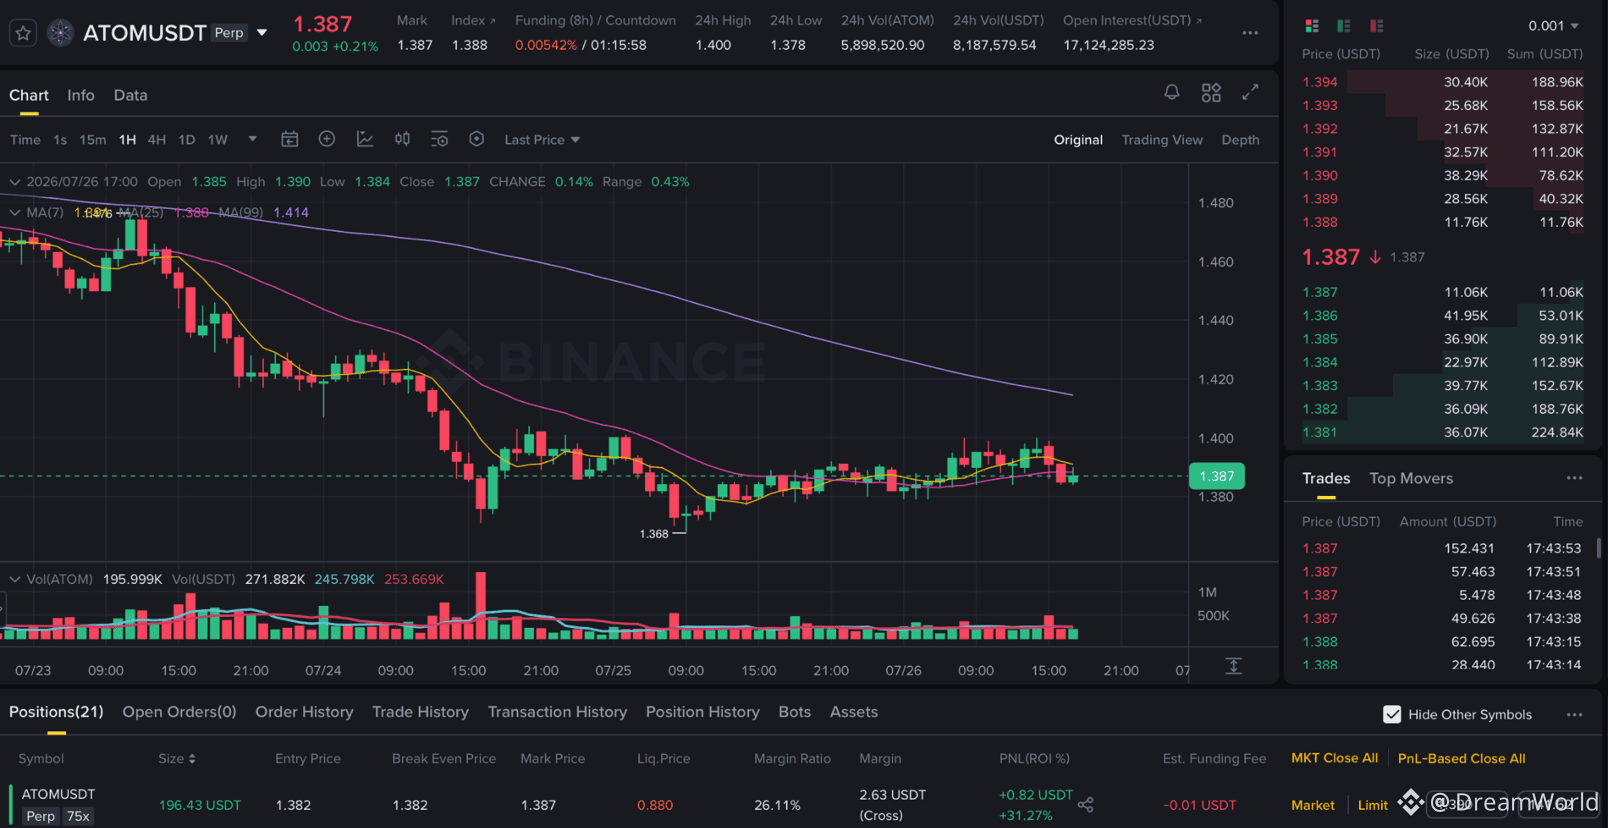Screen dimensions: 1608x828
Task: Show both bids and asks order book view
Action: (1312, 26)
